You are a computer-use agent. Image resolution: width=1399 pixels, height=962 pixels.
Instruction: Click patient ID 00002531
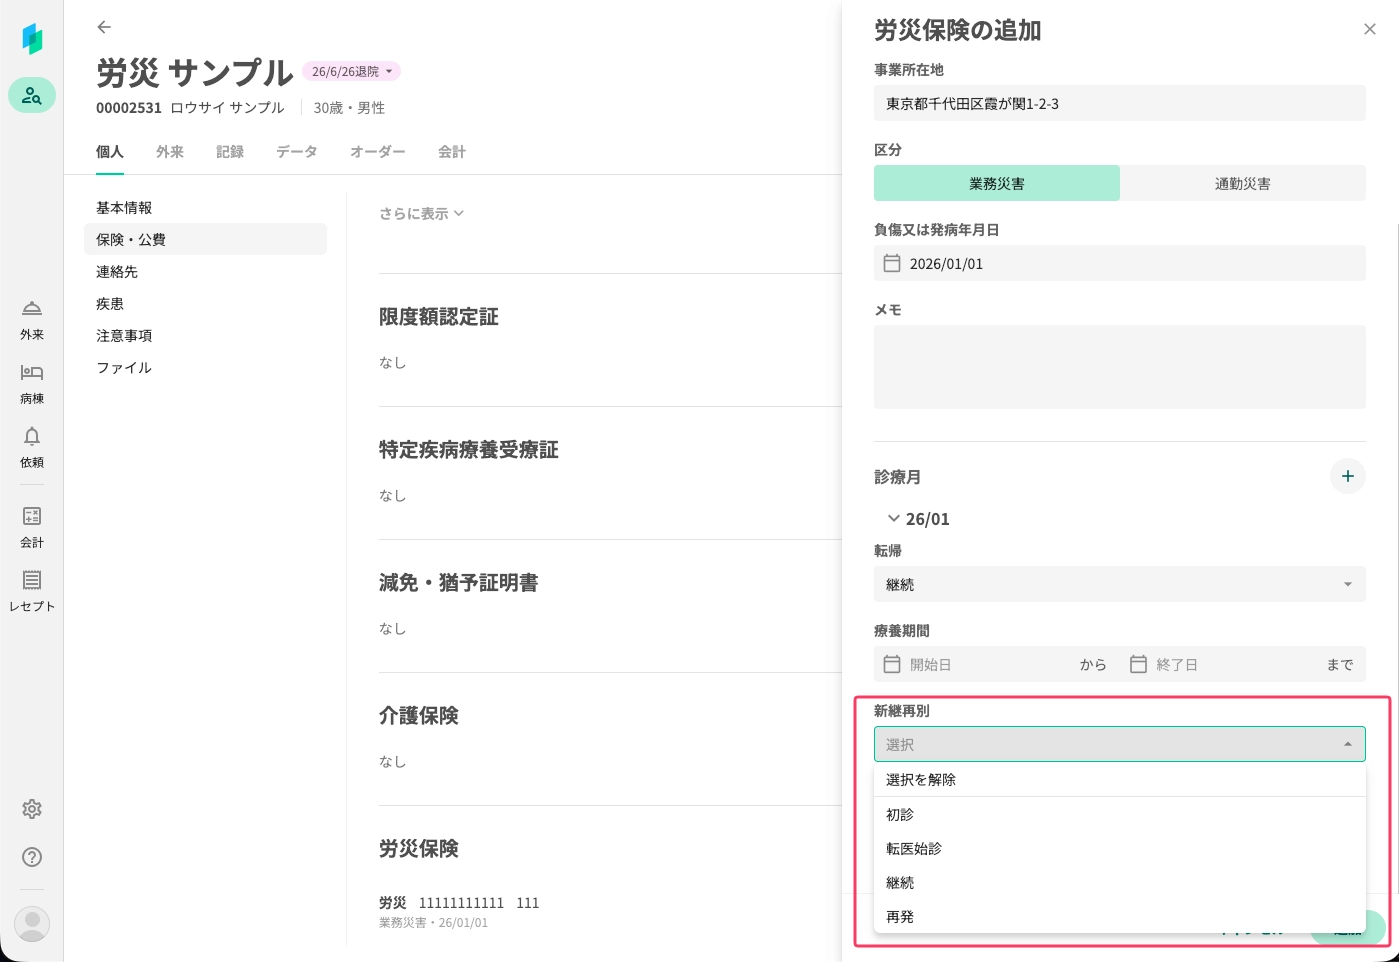click(129, 108)
